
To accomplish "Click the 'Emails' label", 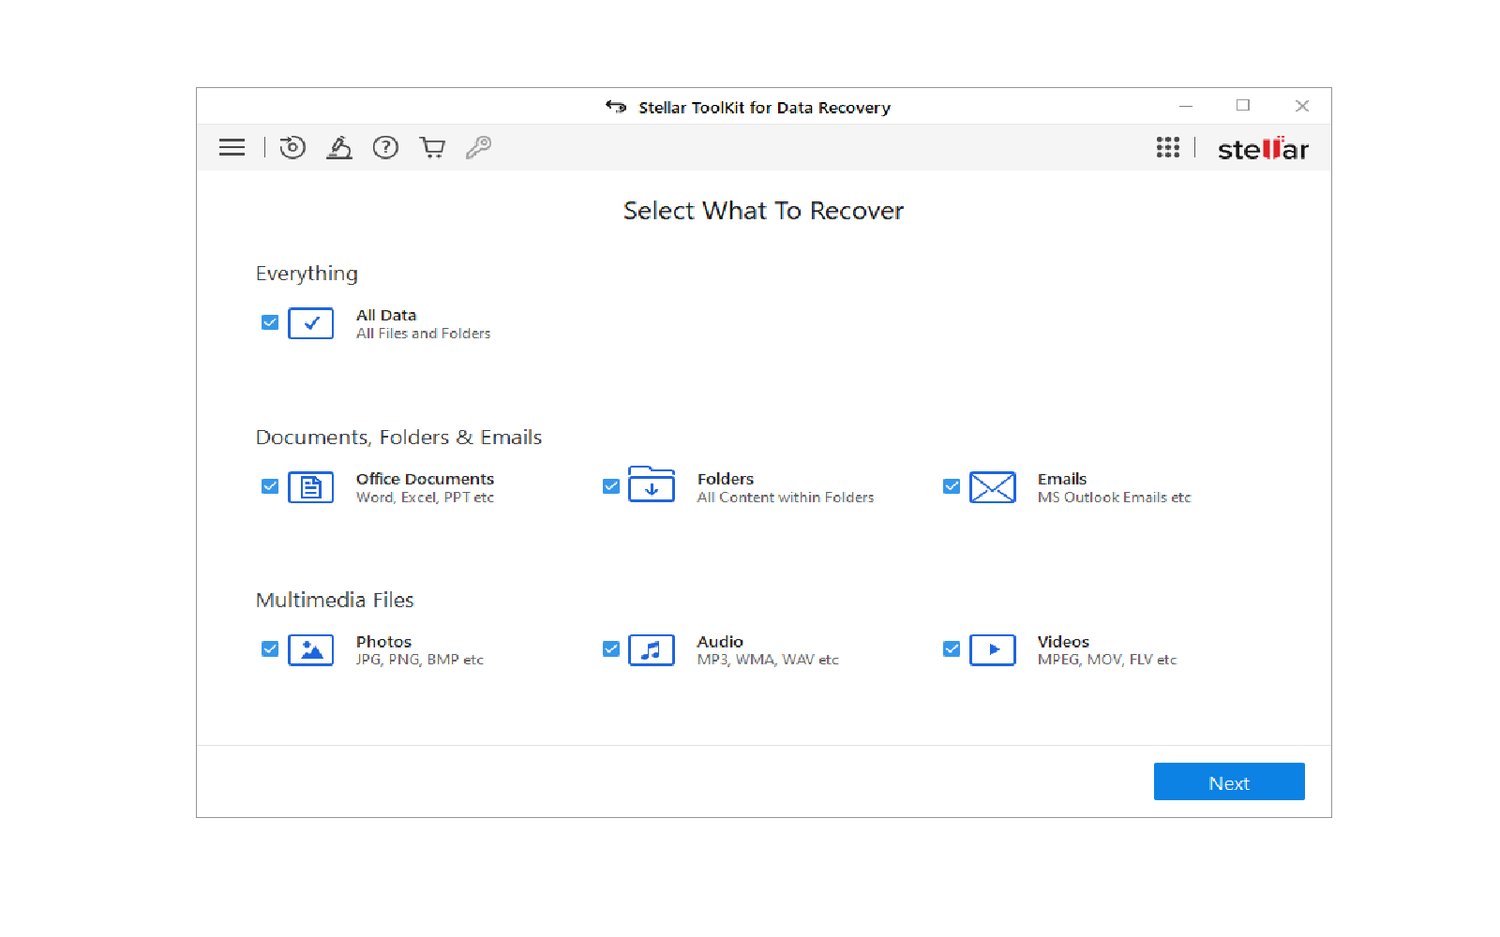I will tap(1062, 479).
